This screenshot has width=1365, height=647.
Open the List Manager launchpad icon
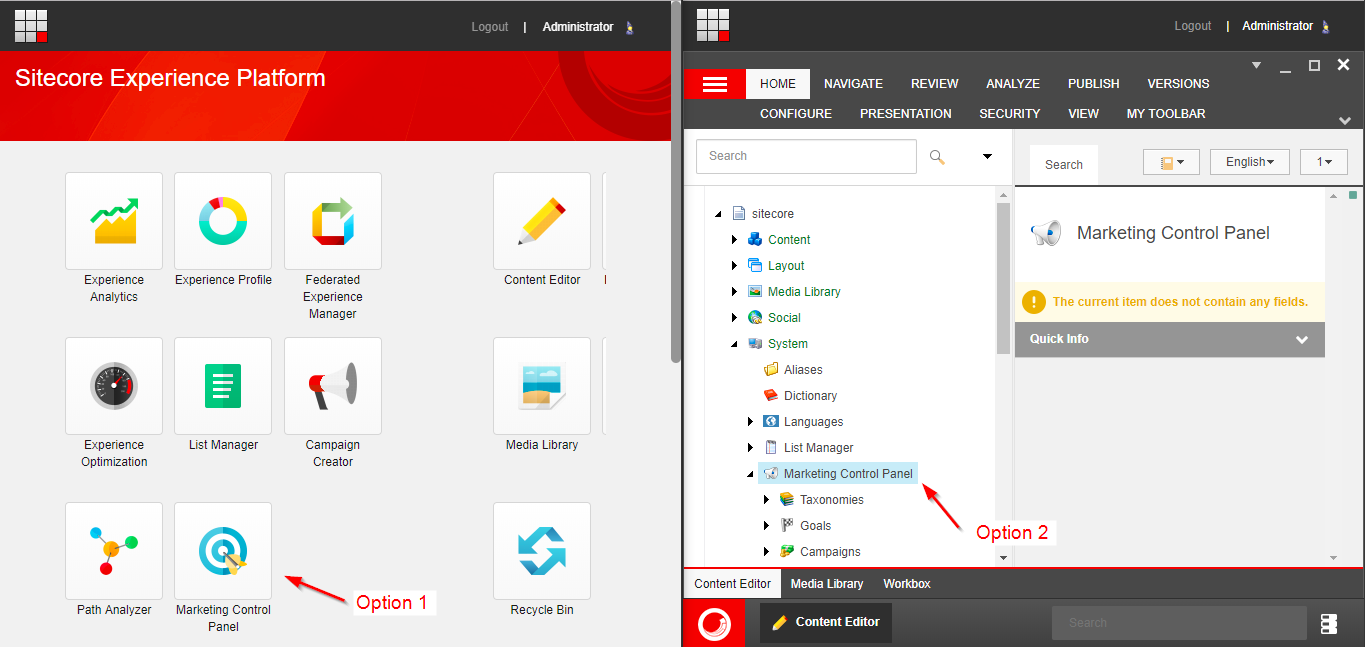click(x=223, y=386)
